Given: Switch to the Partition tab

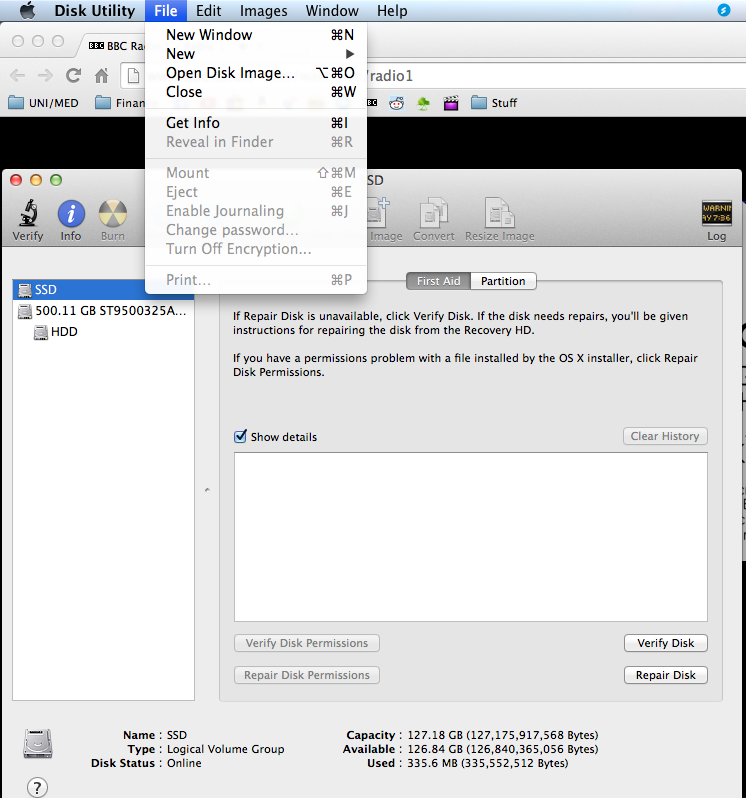Looking at the screenshot, I should coord(503,281).
